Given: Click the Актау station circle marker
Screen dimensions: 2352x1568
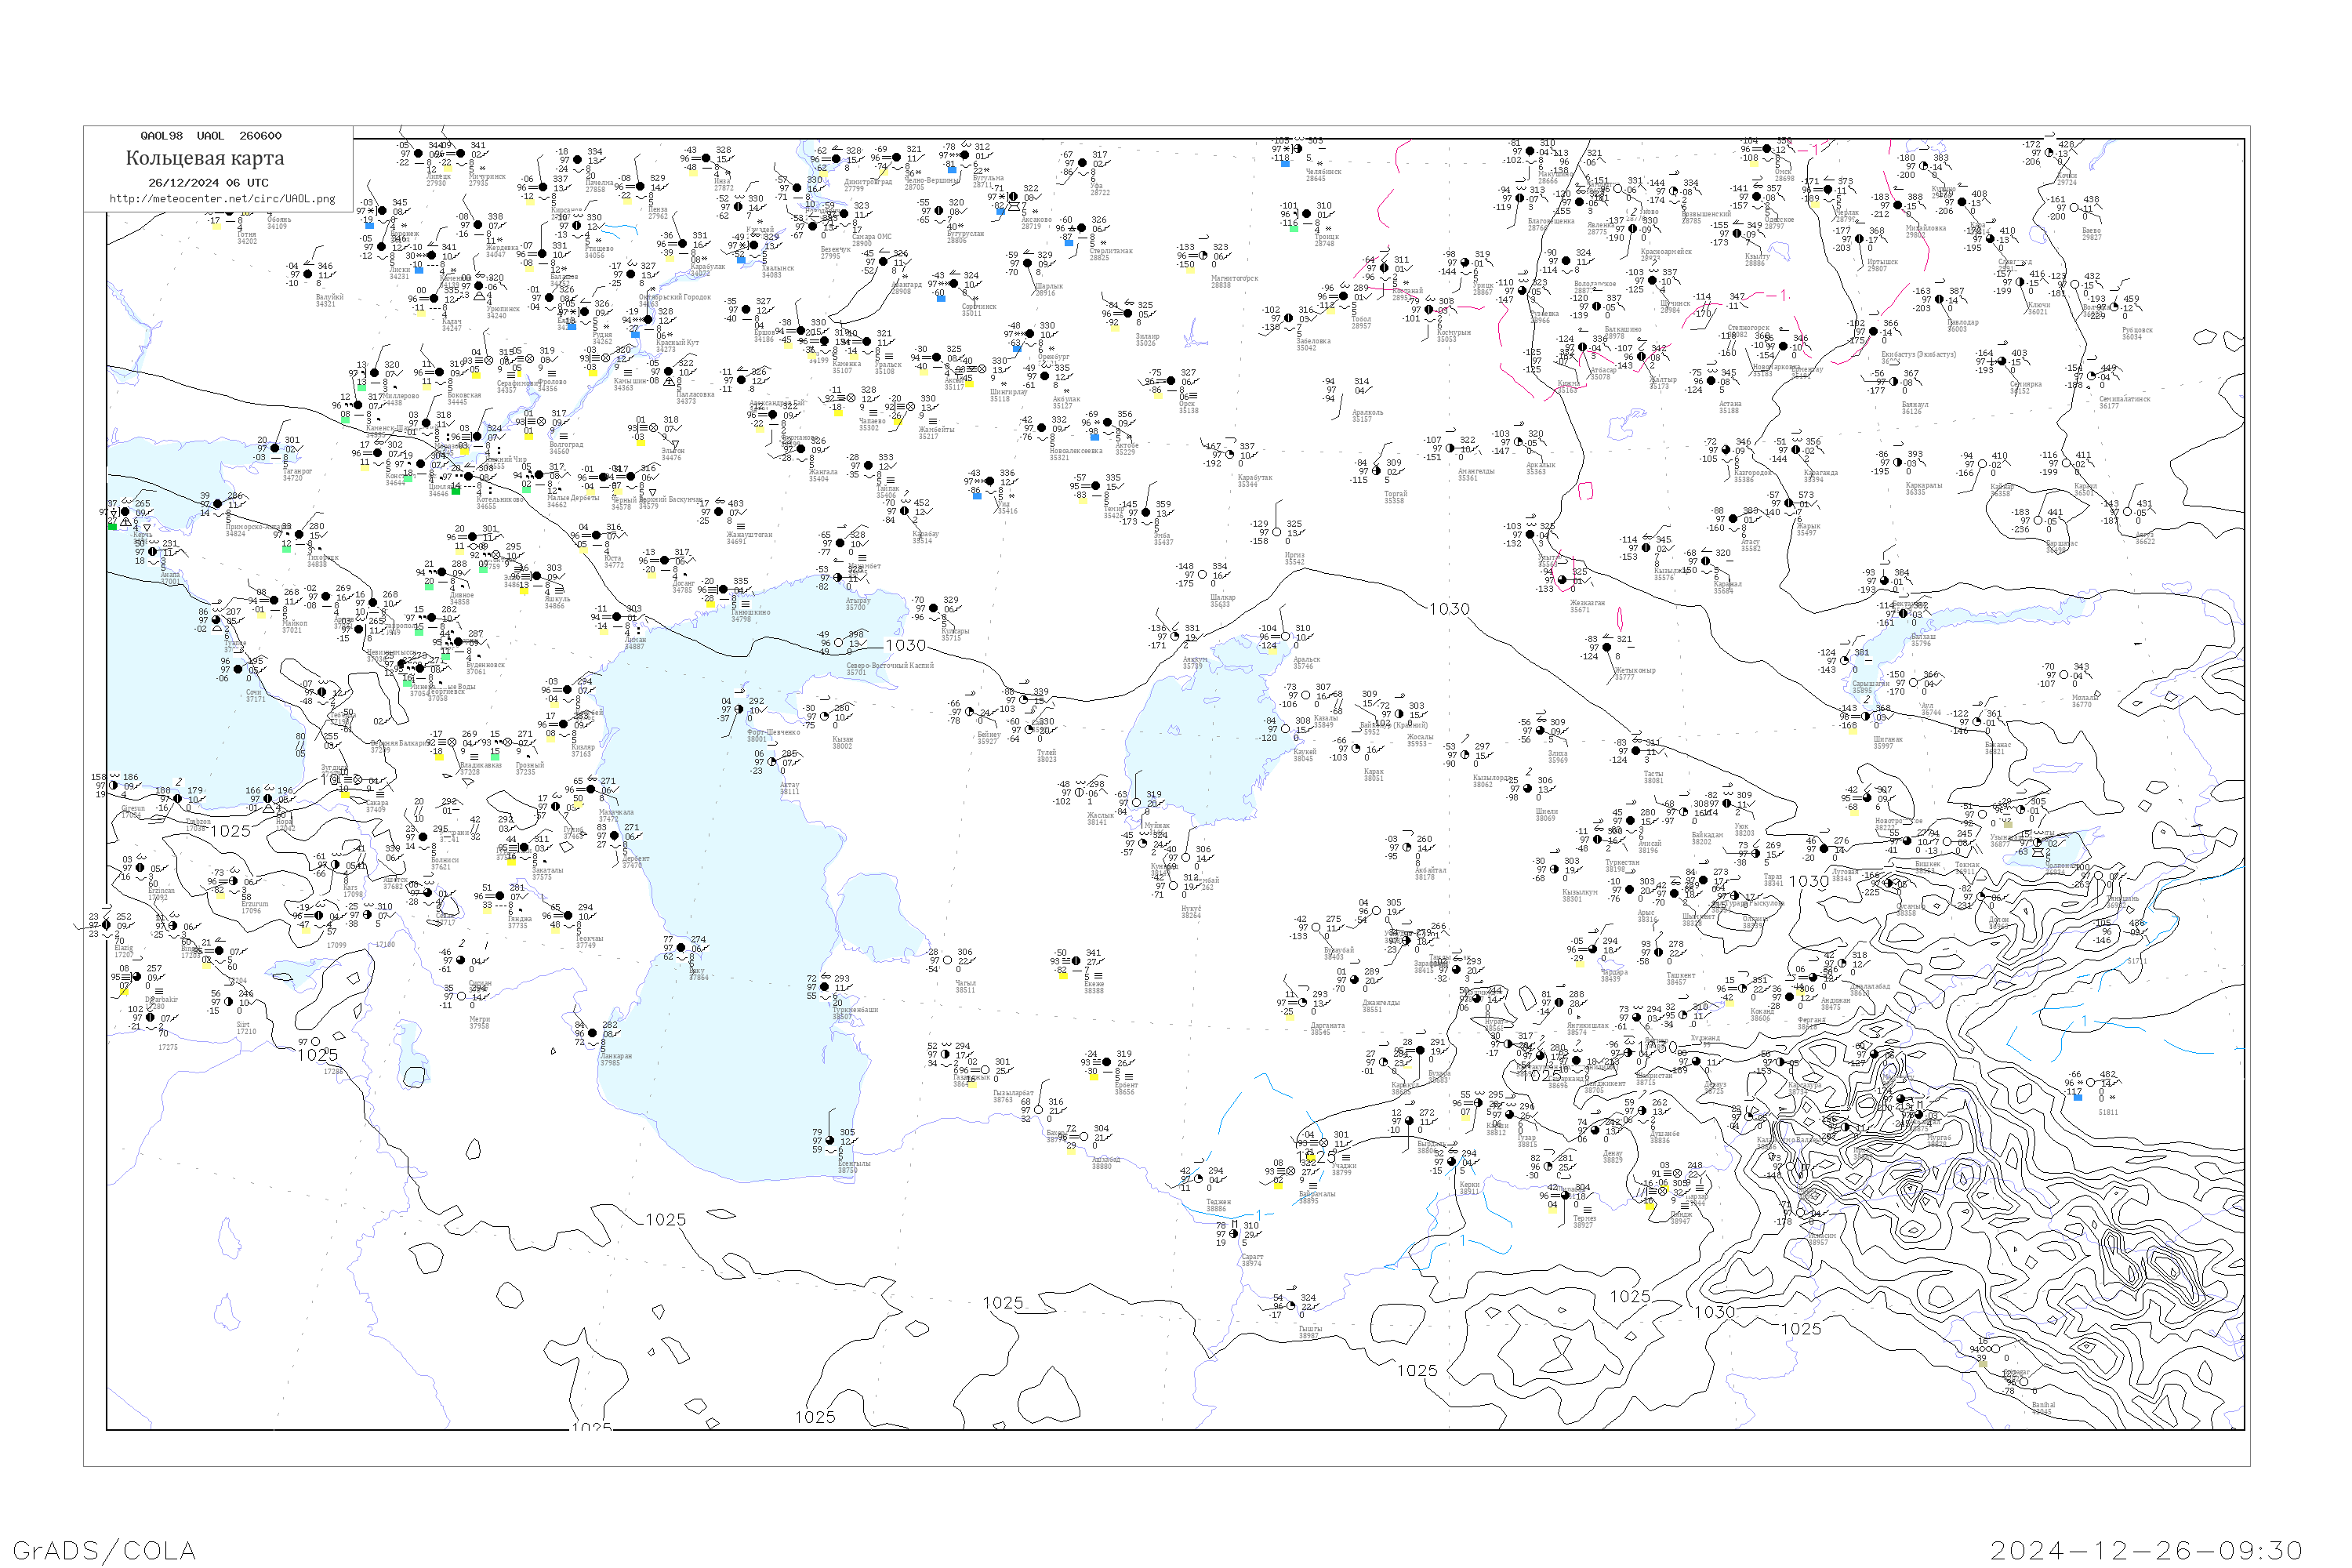Looking at the screenshot, I should click(771, 762).
